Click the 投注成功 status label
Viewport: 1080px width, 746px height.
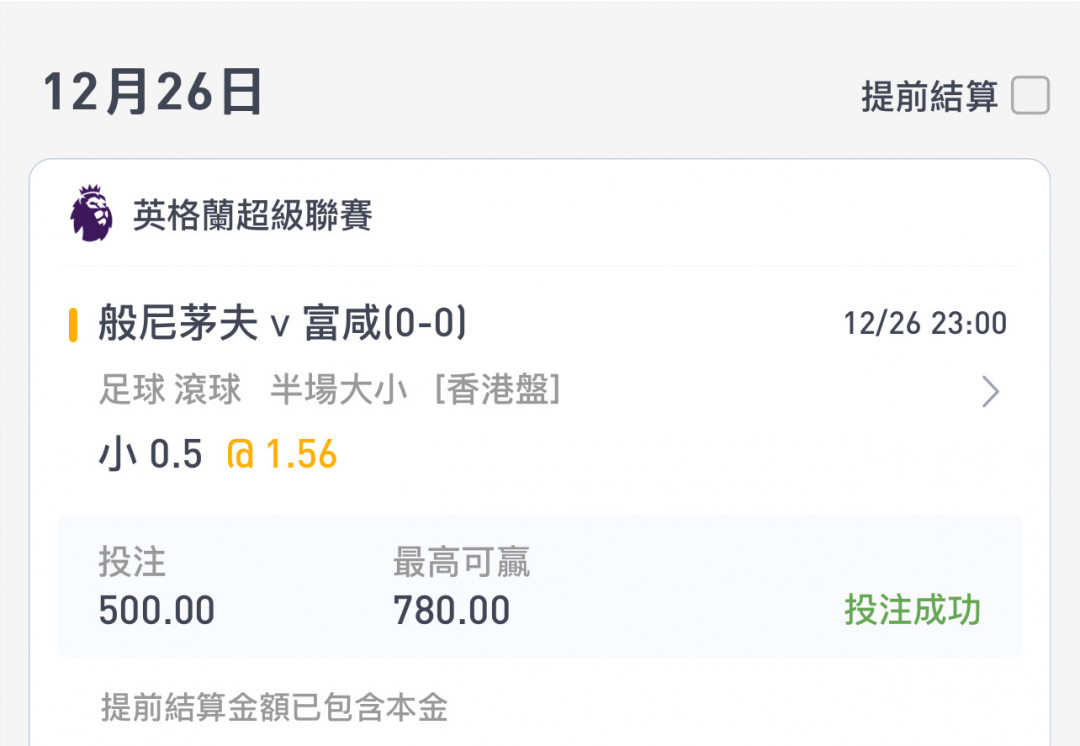point(913,610)
